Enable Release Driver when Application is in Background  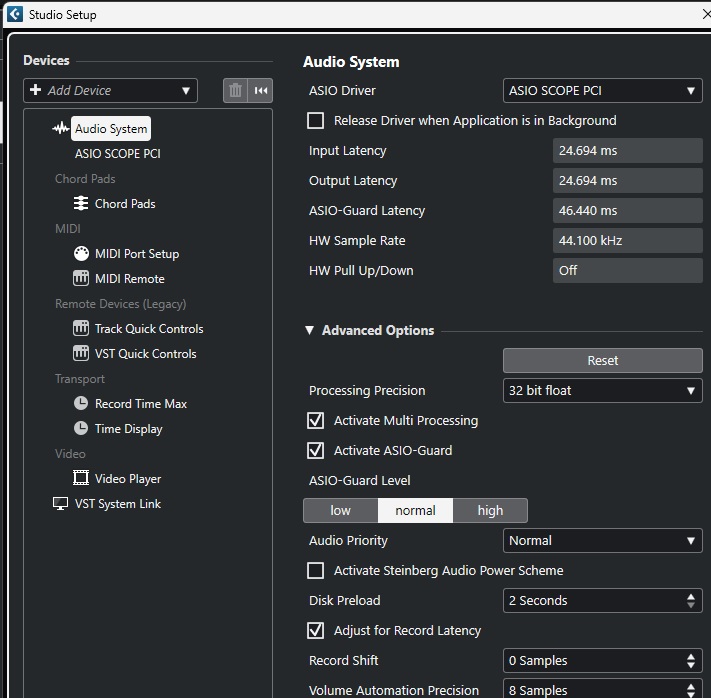pyautogui.click(x=316, y=121)
